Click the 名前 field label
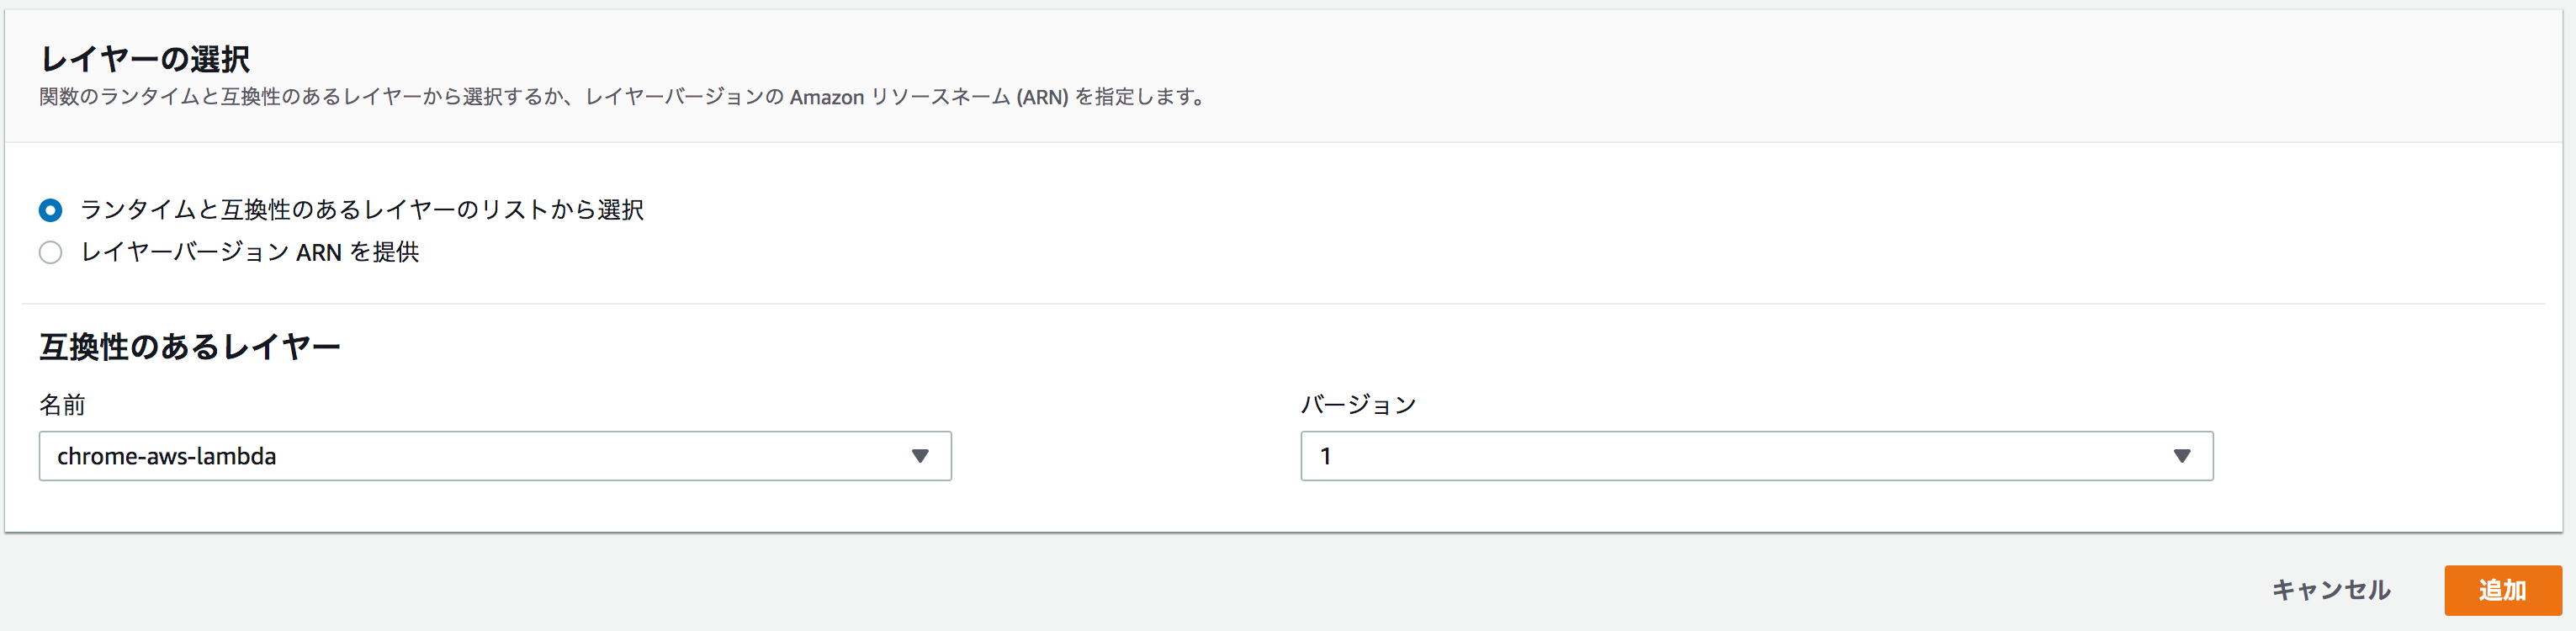The height and width of the screenshot is (631, 2576). pyautogui.click(x=61, y=406)
